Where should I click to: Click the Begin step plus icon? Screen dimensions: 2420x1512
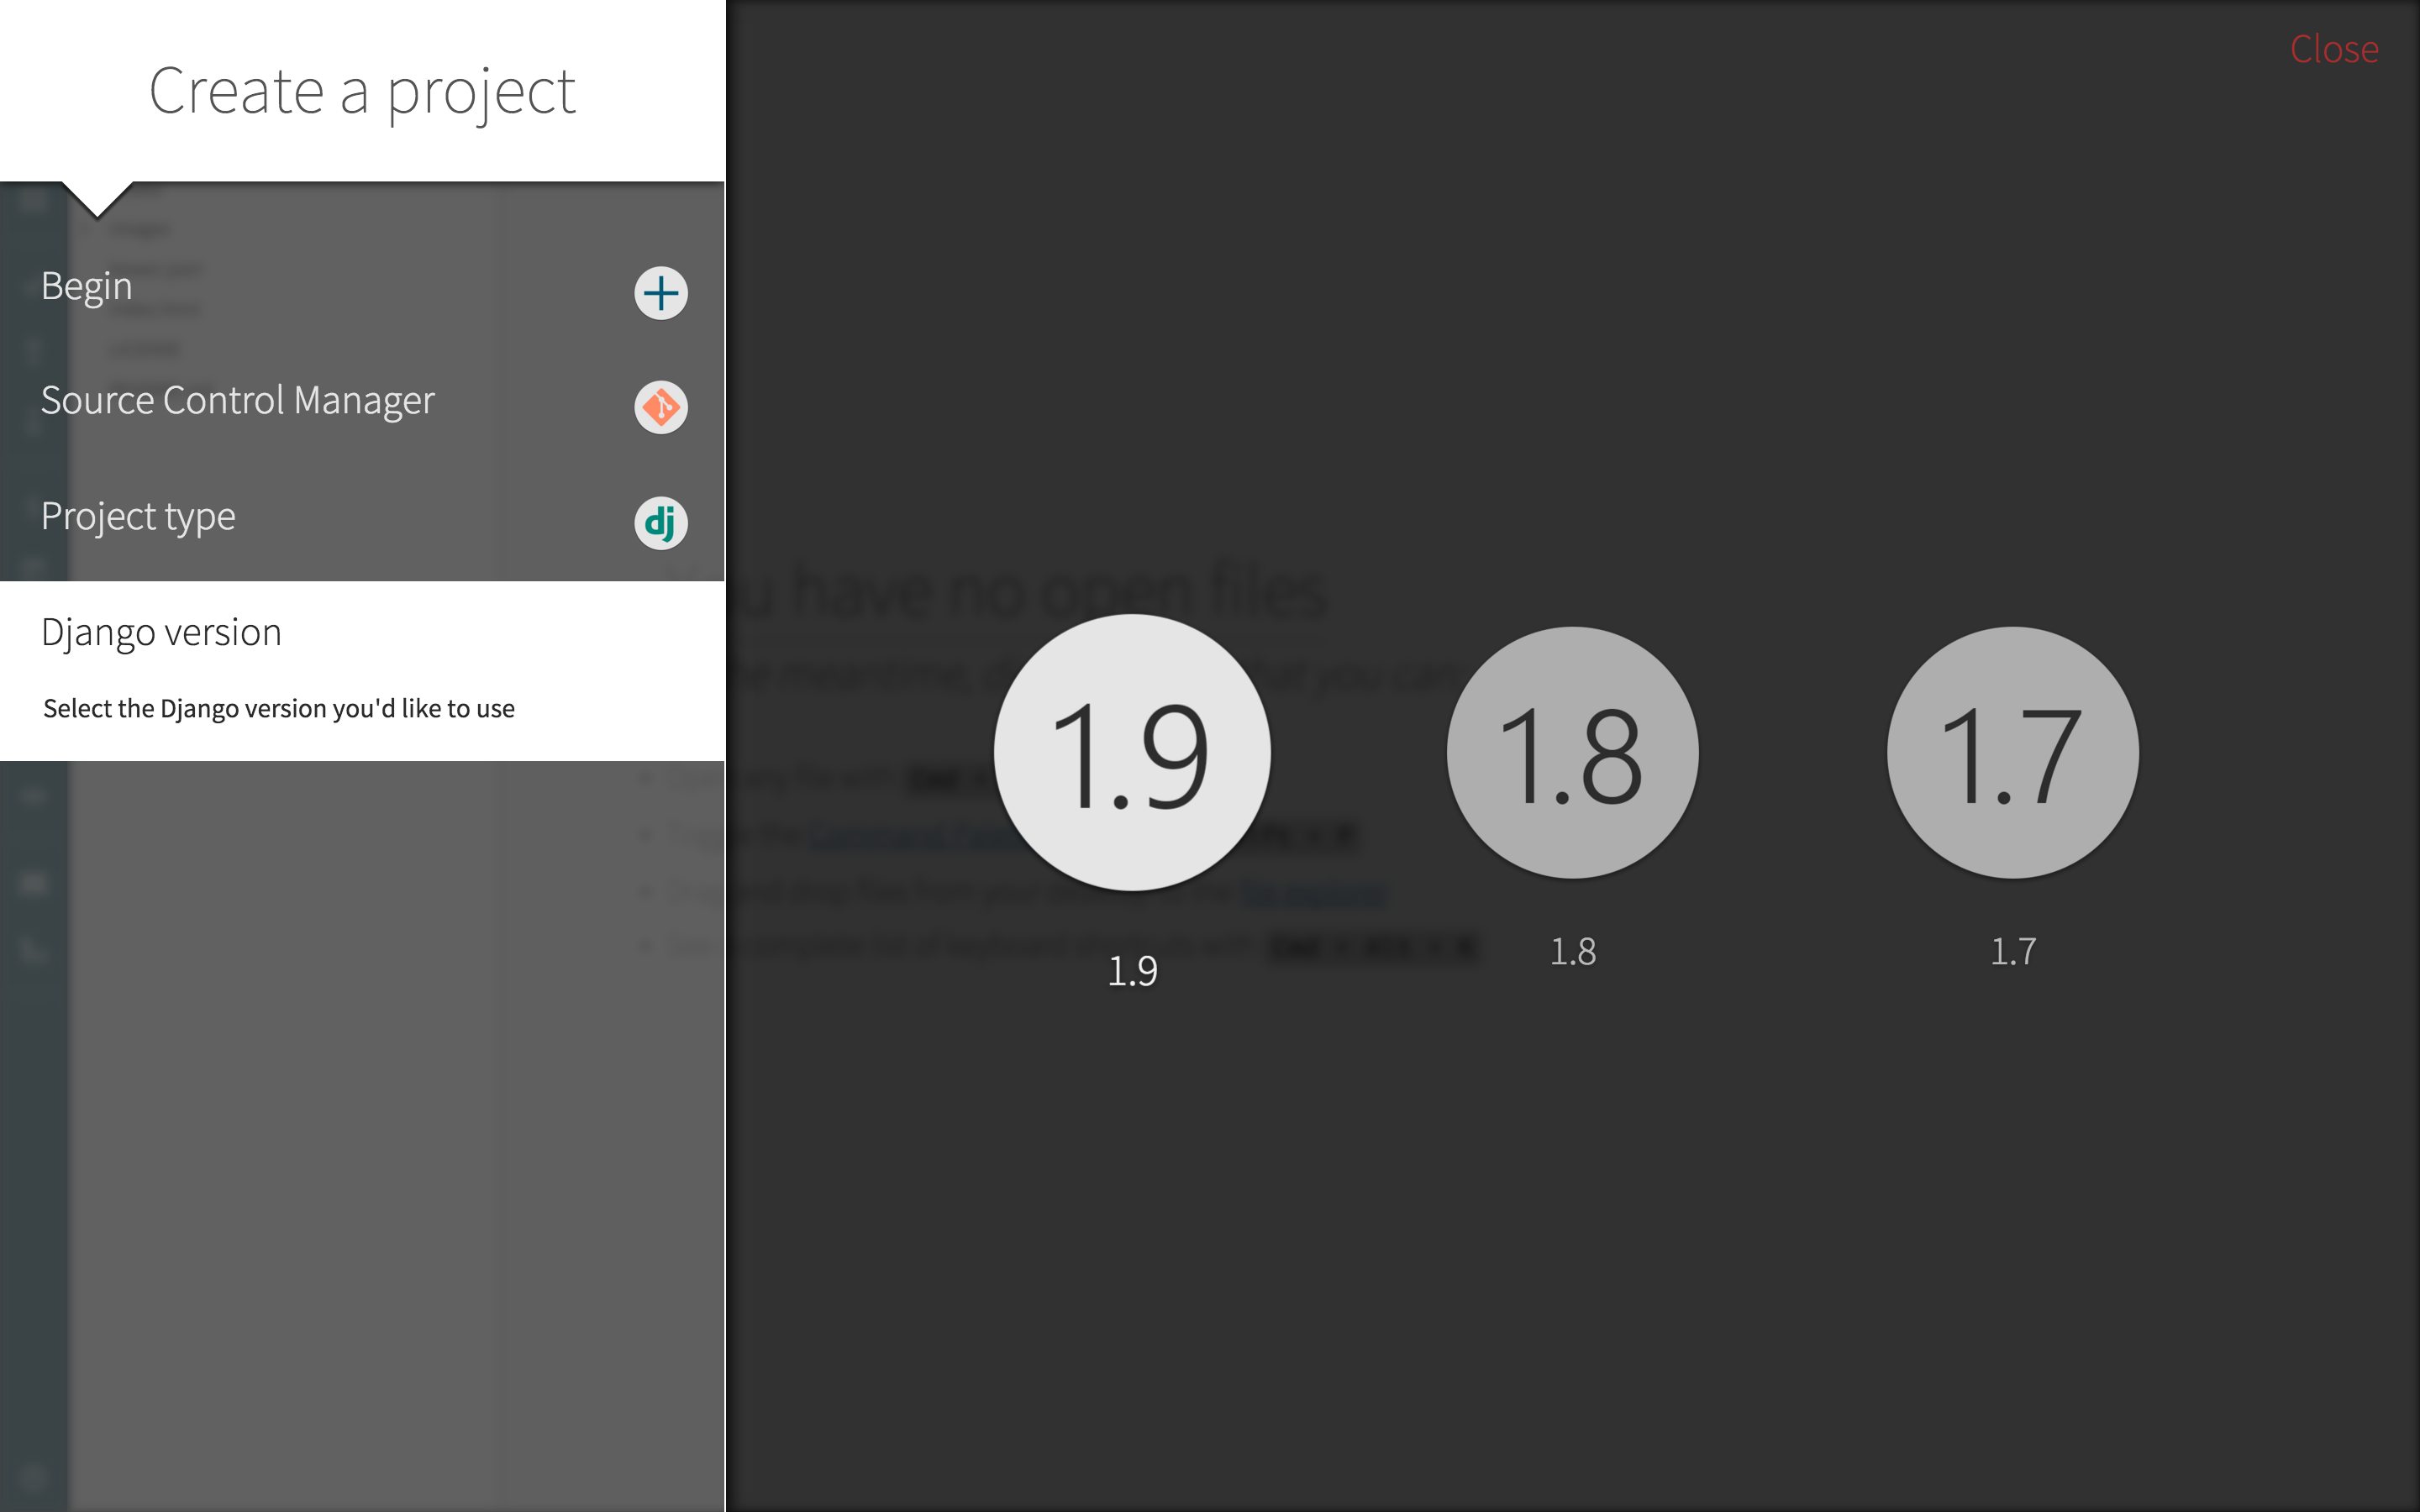tap(660, 291)
